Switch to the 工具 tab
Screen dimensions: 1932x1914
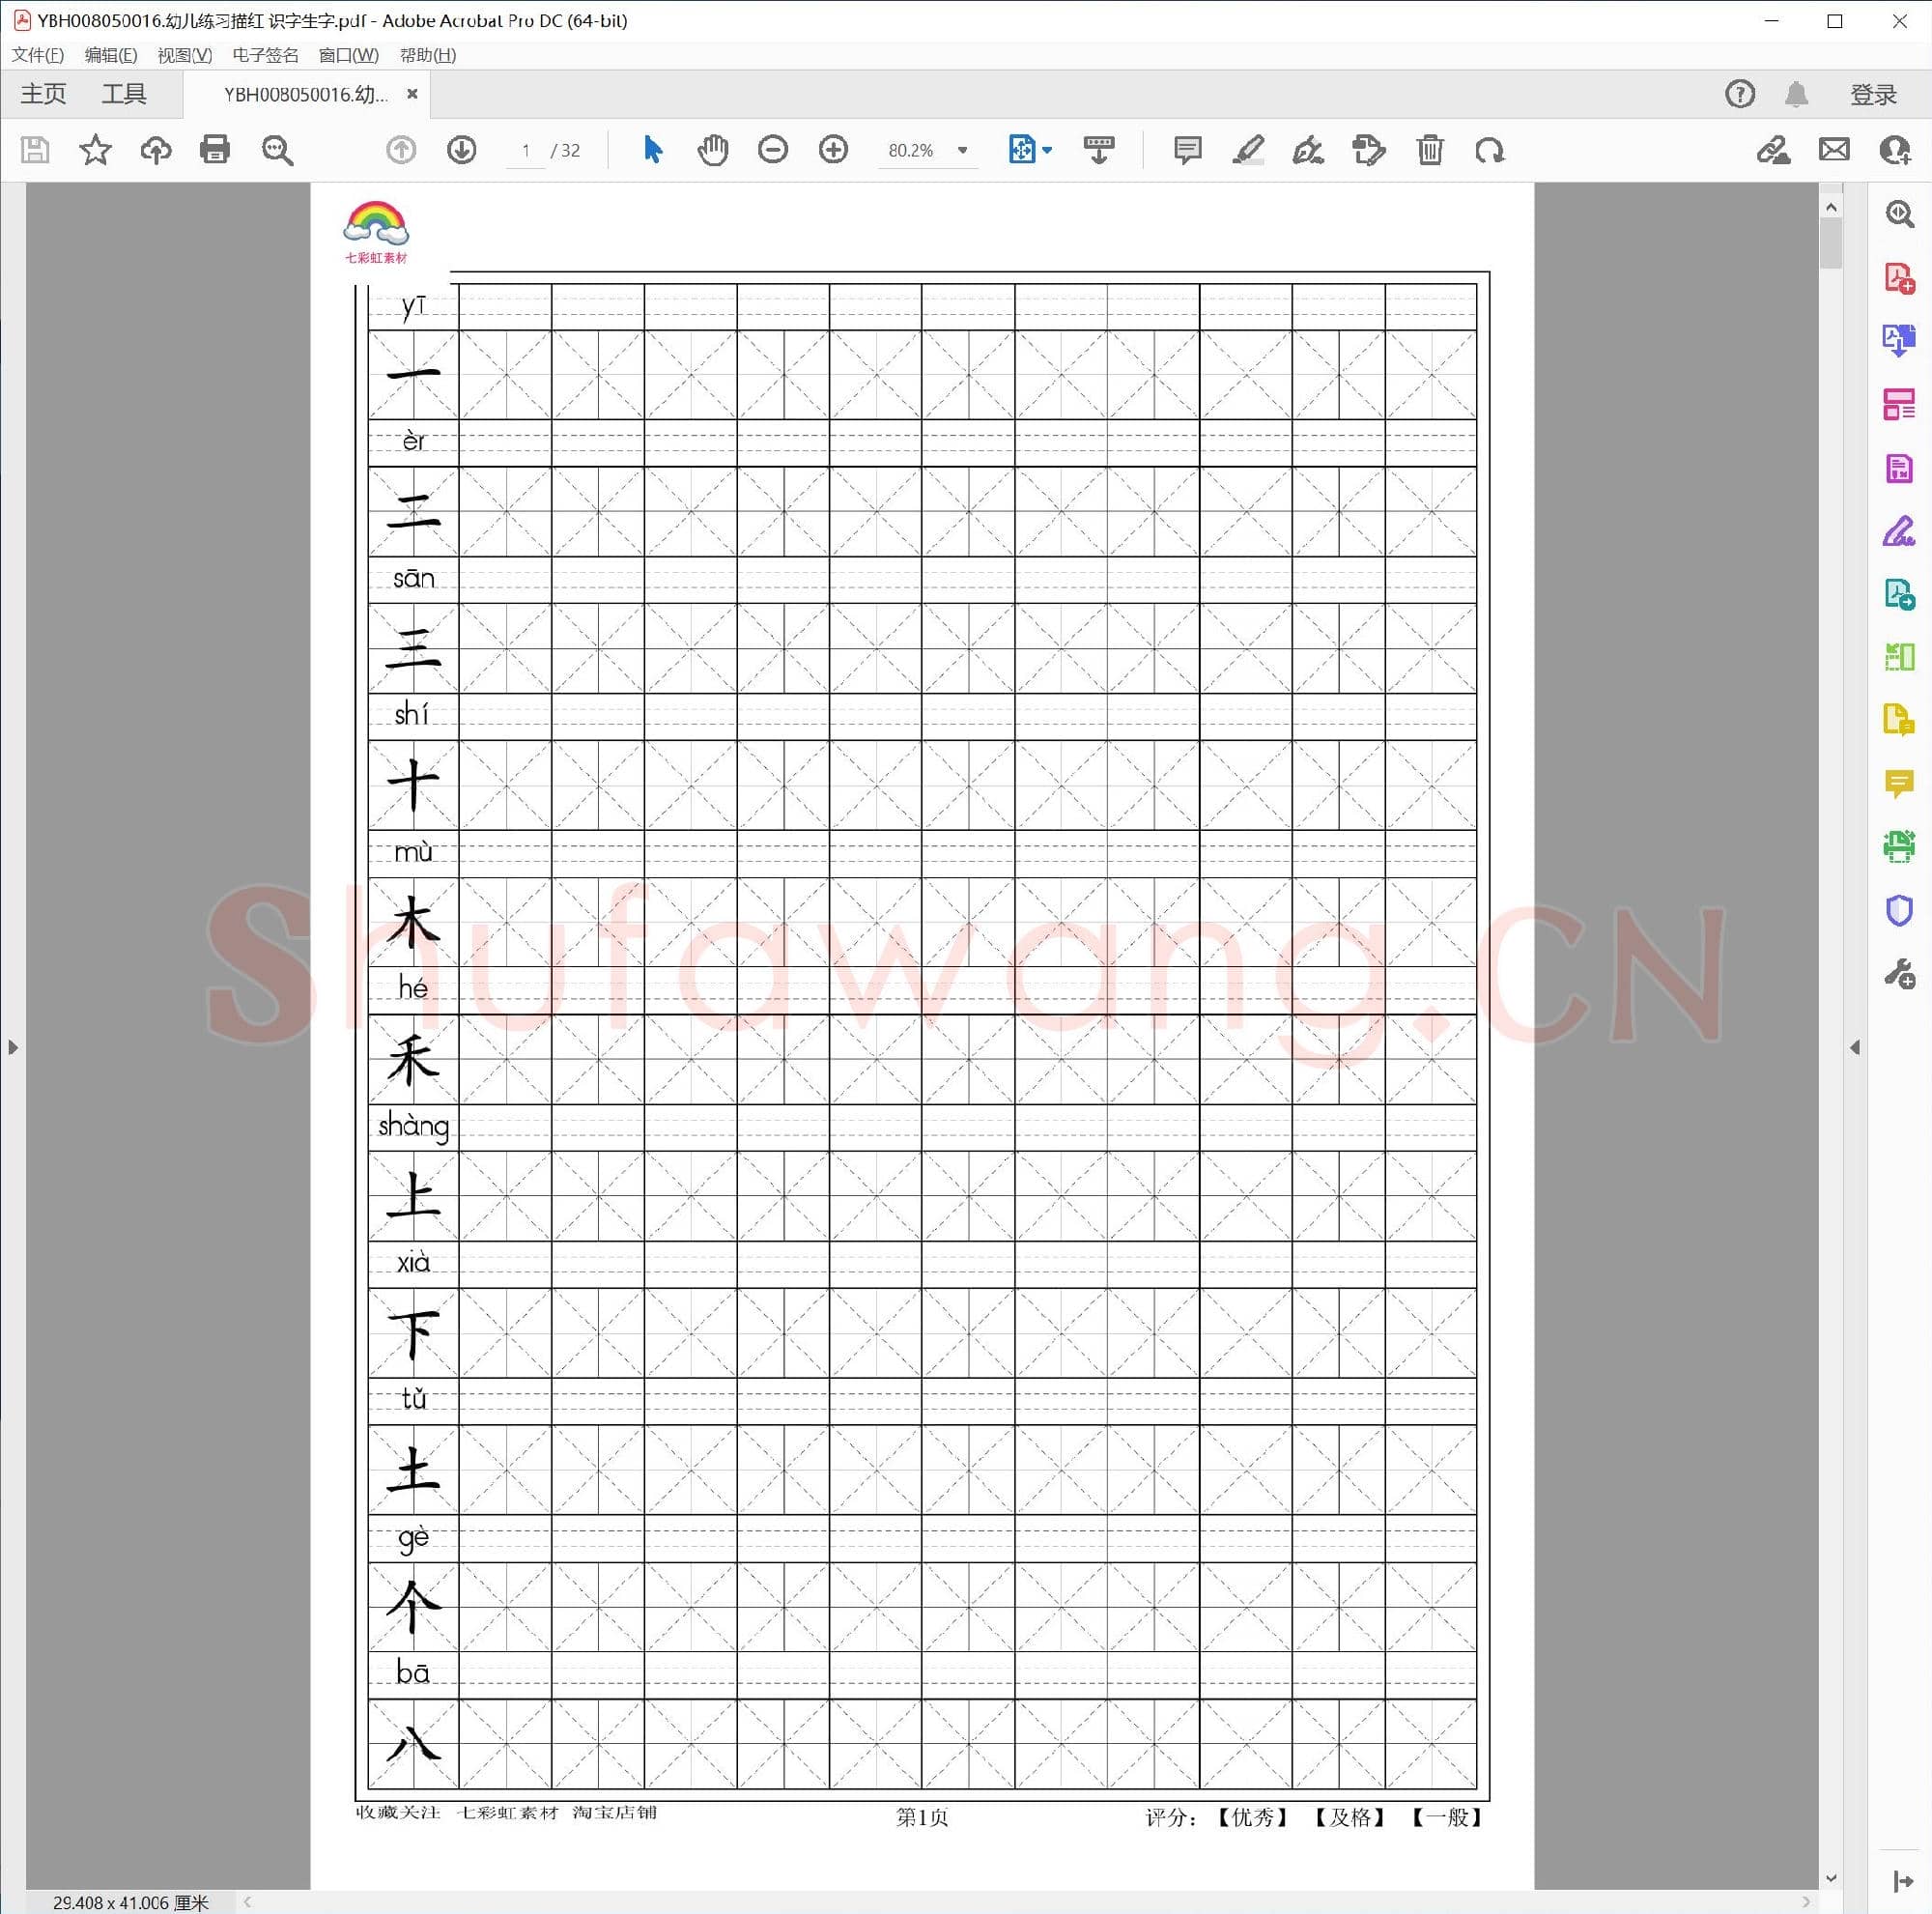tap(124, 94)
